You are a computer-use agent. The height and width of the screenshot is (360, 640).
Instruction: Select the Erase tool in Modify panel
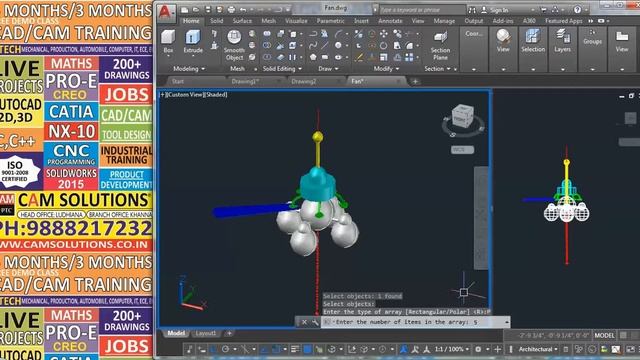click(x=359, y=57)
